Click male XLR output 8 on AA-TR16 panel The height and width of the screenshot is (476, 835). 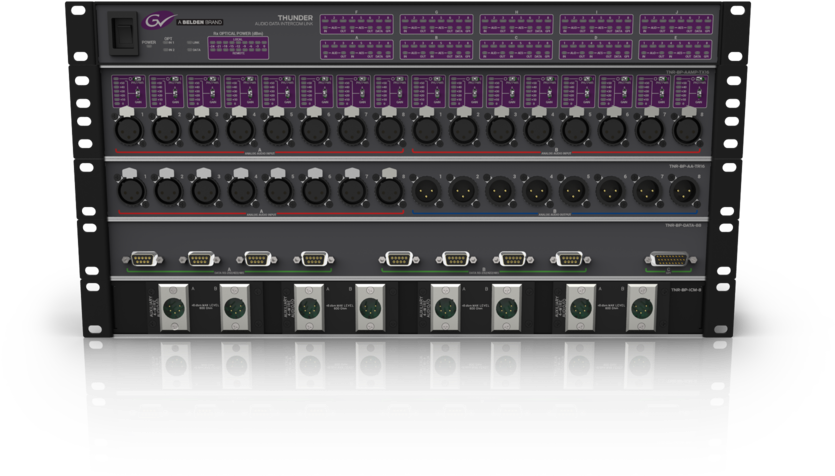(x=684, y=190)
